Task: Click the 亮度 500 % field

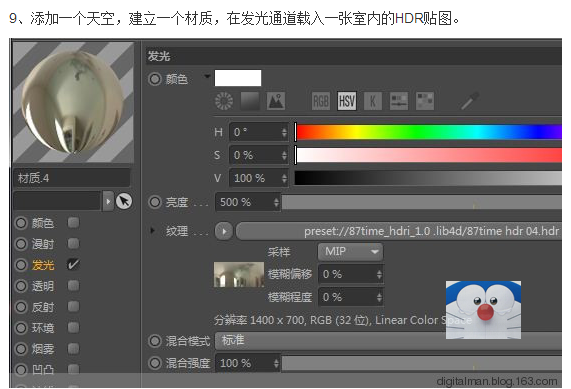Action: click(x=248, y=202)
